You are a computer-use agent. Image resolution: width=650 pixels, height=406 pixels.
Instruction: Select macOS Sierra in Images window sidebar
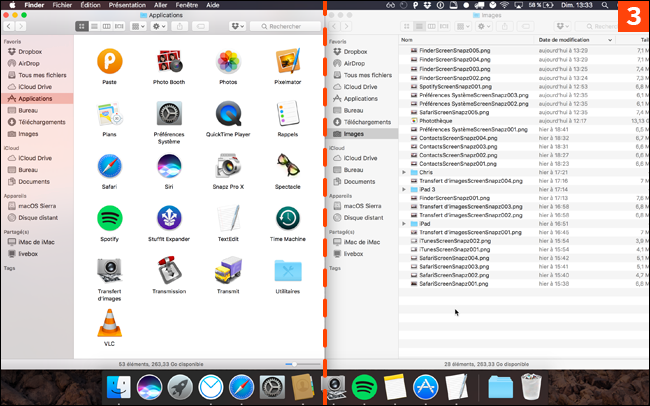click(x=362, y=206)
